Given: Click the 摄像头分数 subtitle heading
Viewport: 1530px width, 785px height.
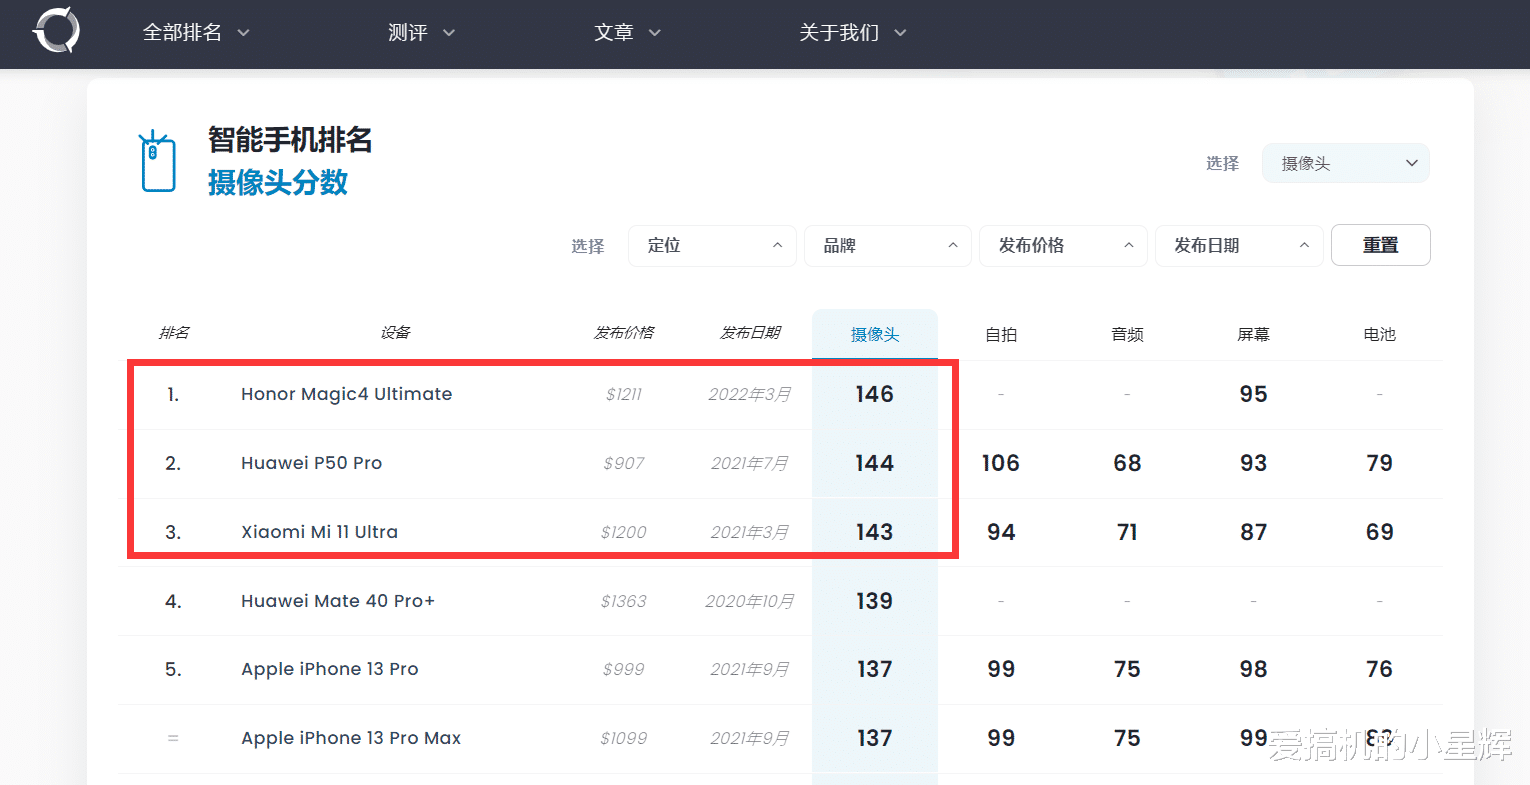Looking at the screenshot, I should [278, 182].
